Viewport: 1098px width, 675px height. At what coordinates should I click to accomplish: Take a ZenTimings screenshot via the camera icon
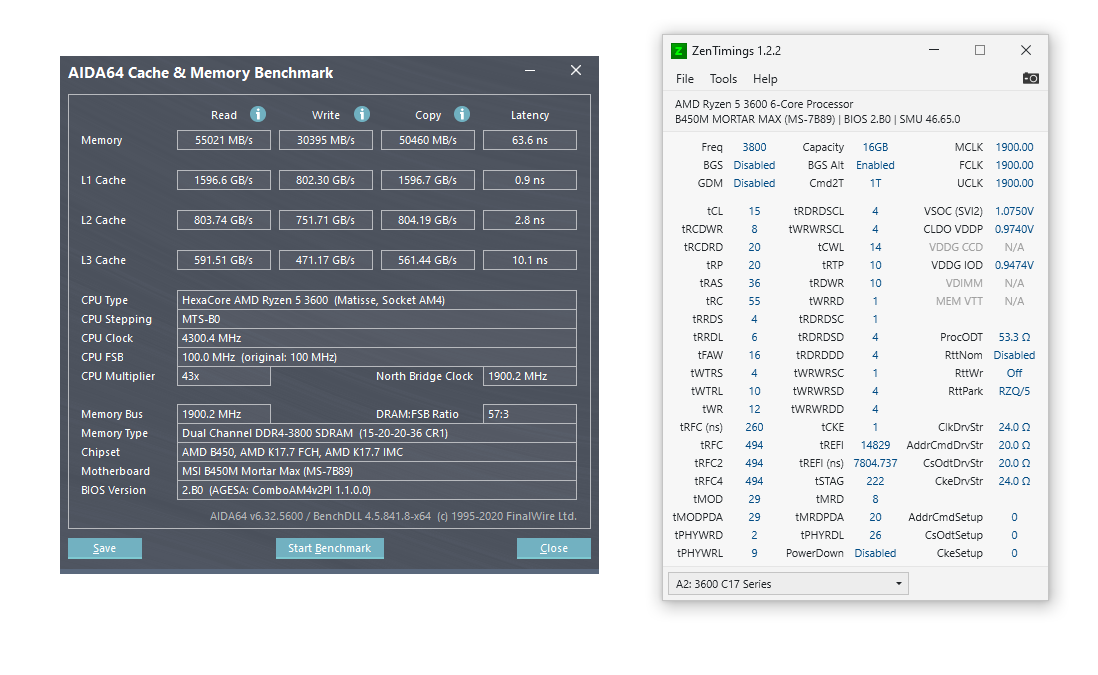click(x=1030, y=78)
